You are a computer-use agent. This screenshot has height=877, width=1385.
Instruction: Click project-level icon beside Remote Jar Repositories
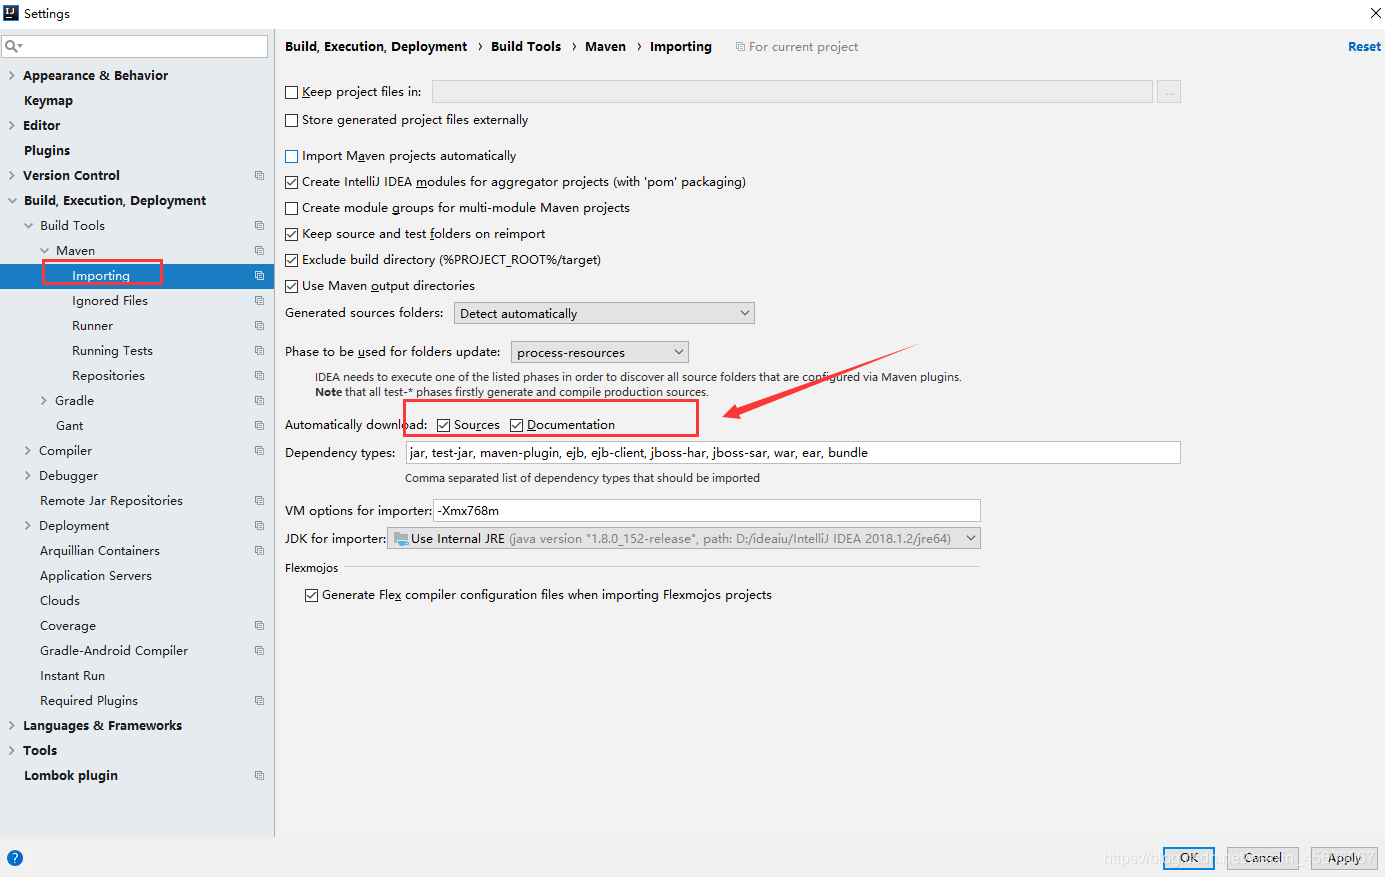click(x=259, y=500)
